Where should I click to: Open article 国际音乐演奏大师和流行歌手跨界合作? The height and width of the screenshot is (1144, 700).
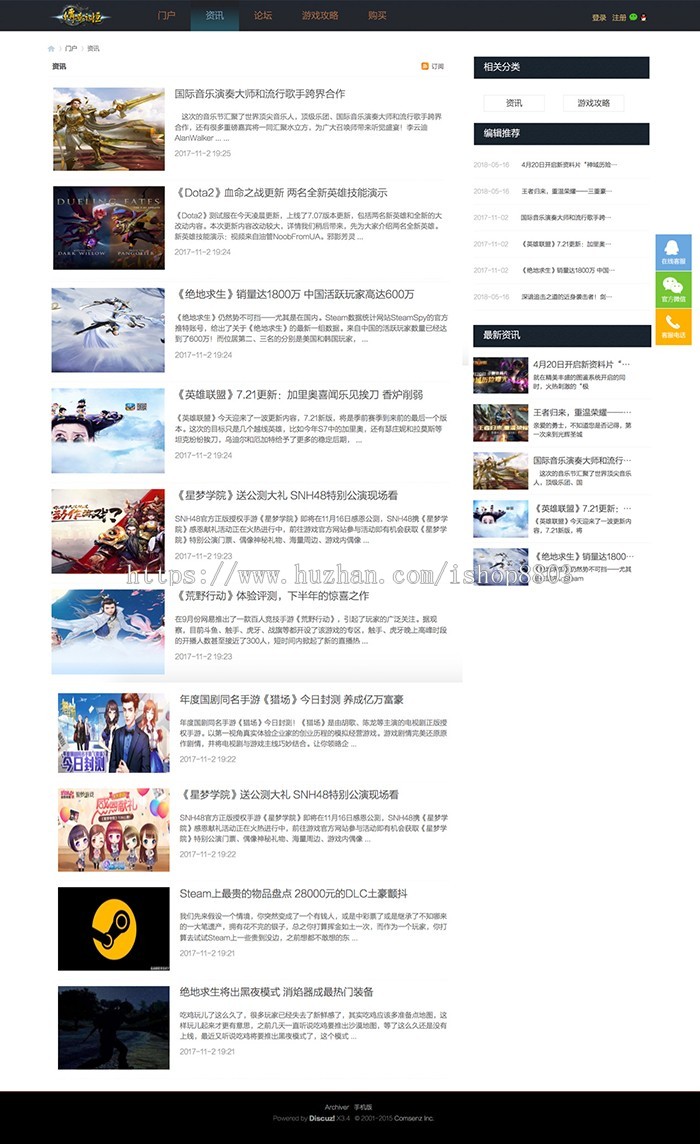click(260, 94)
